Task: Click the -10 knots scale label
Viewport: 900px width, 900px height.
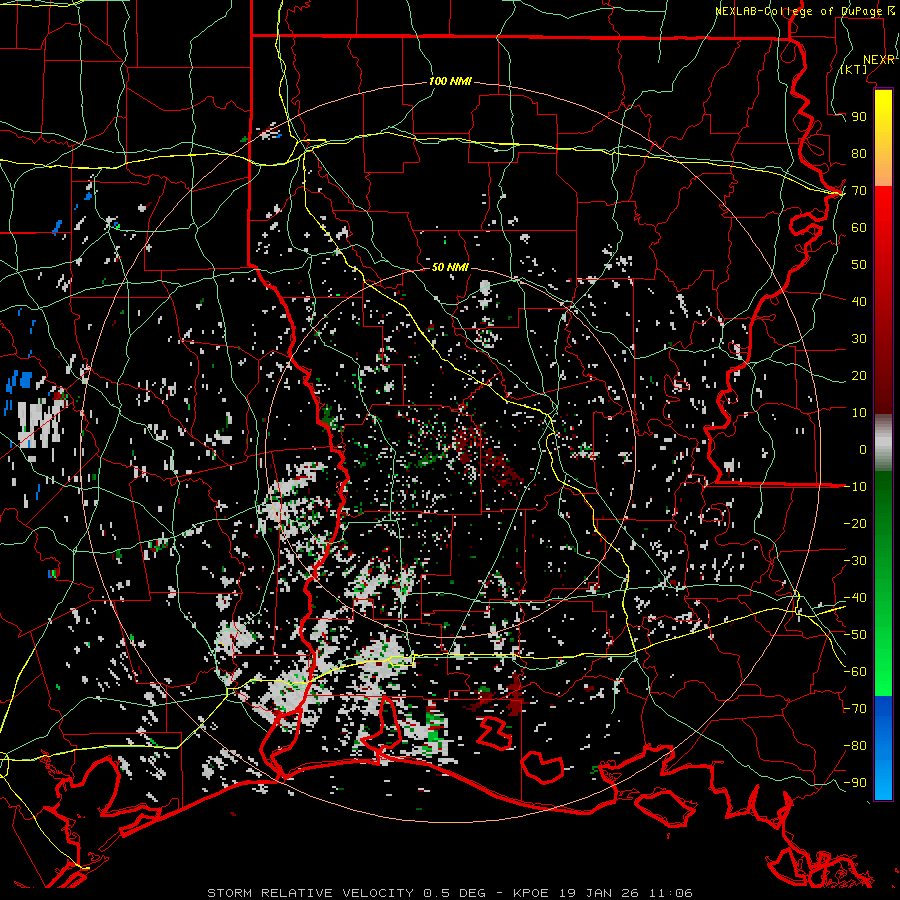Action: point(855,487)
